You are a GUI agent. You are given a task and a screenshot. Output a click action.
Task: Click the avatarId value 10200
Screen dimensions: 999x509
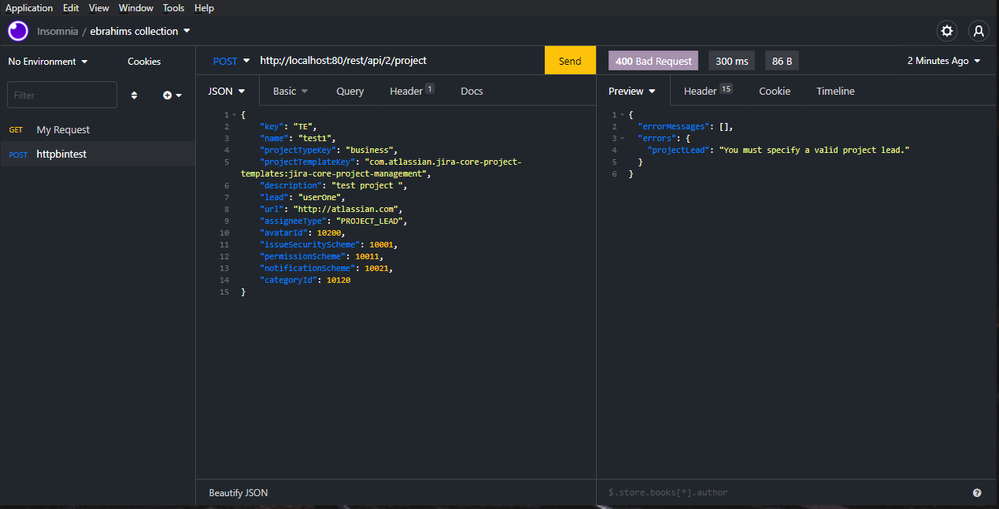click(x=330, y=233)
